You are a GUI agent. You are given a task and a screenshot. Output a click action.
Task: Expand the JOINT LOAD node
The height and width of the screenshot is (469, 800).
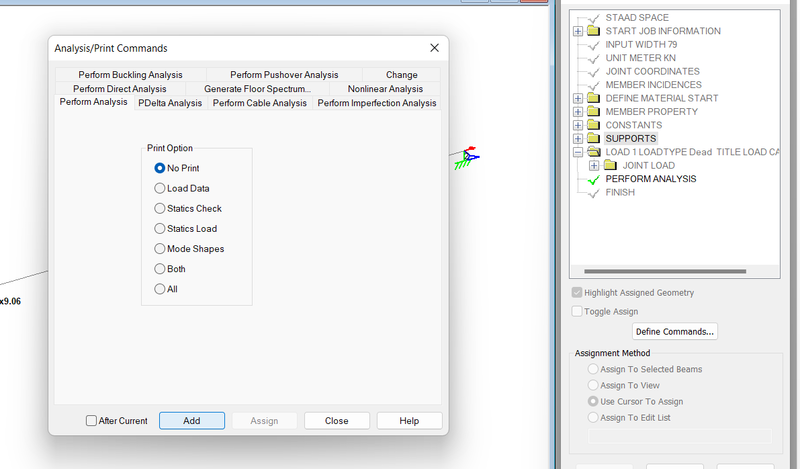coord(594,165)
